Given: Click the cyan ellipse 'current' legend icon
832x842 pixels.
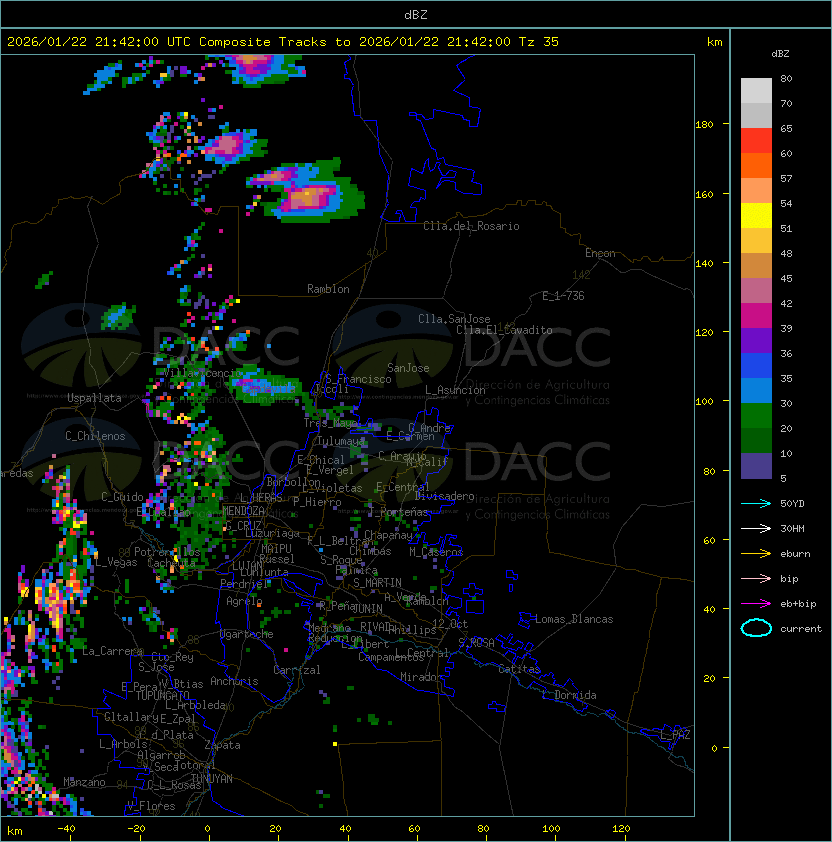Looking at the screenshot, I should tap(756, 628).
